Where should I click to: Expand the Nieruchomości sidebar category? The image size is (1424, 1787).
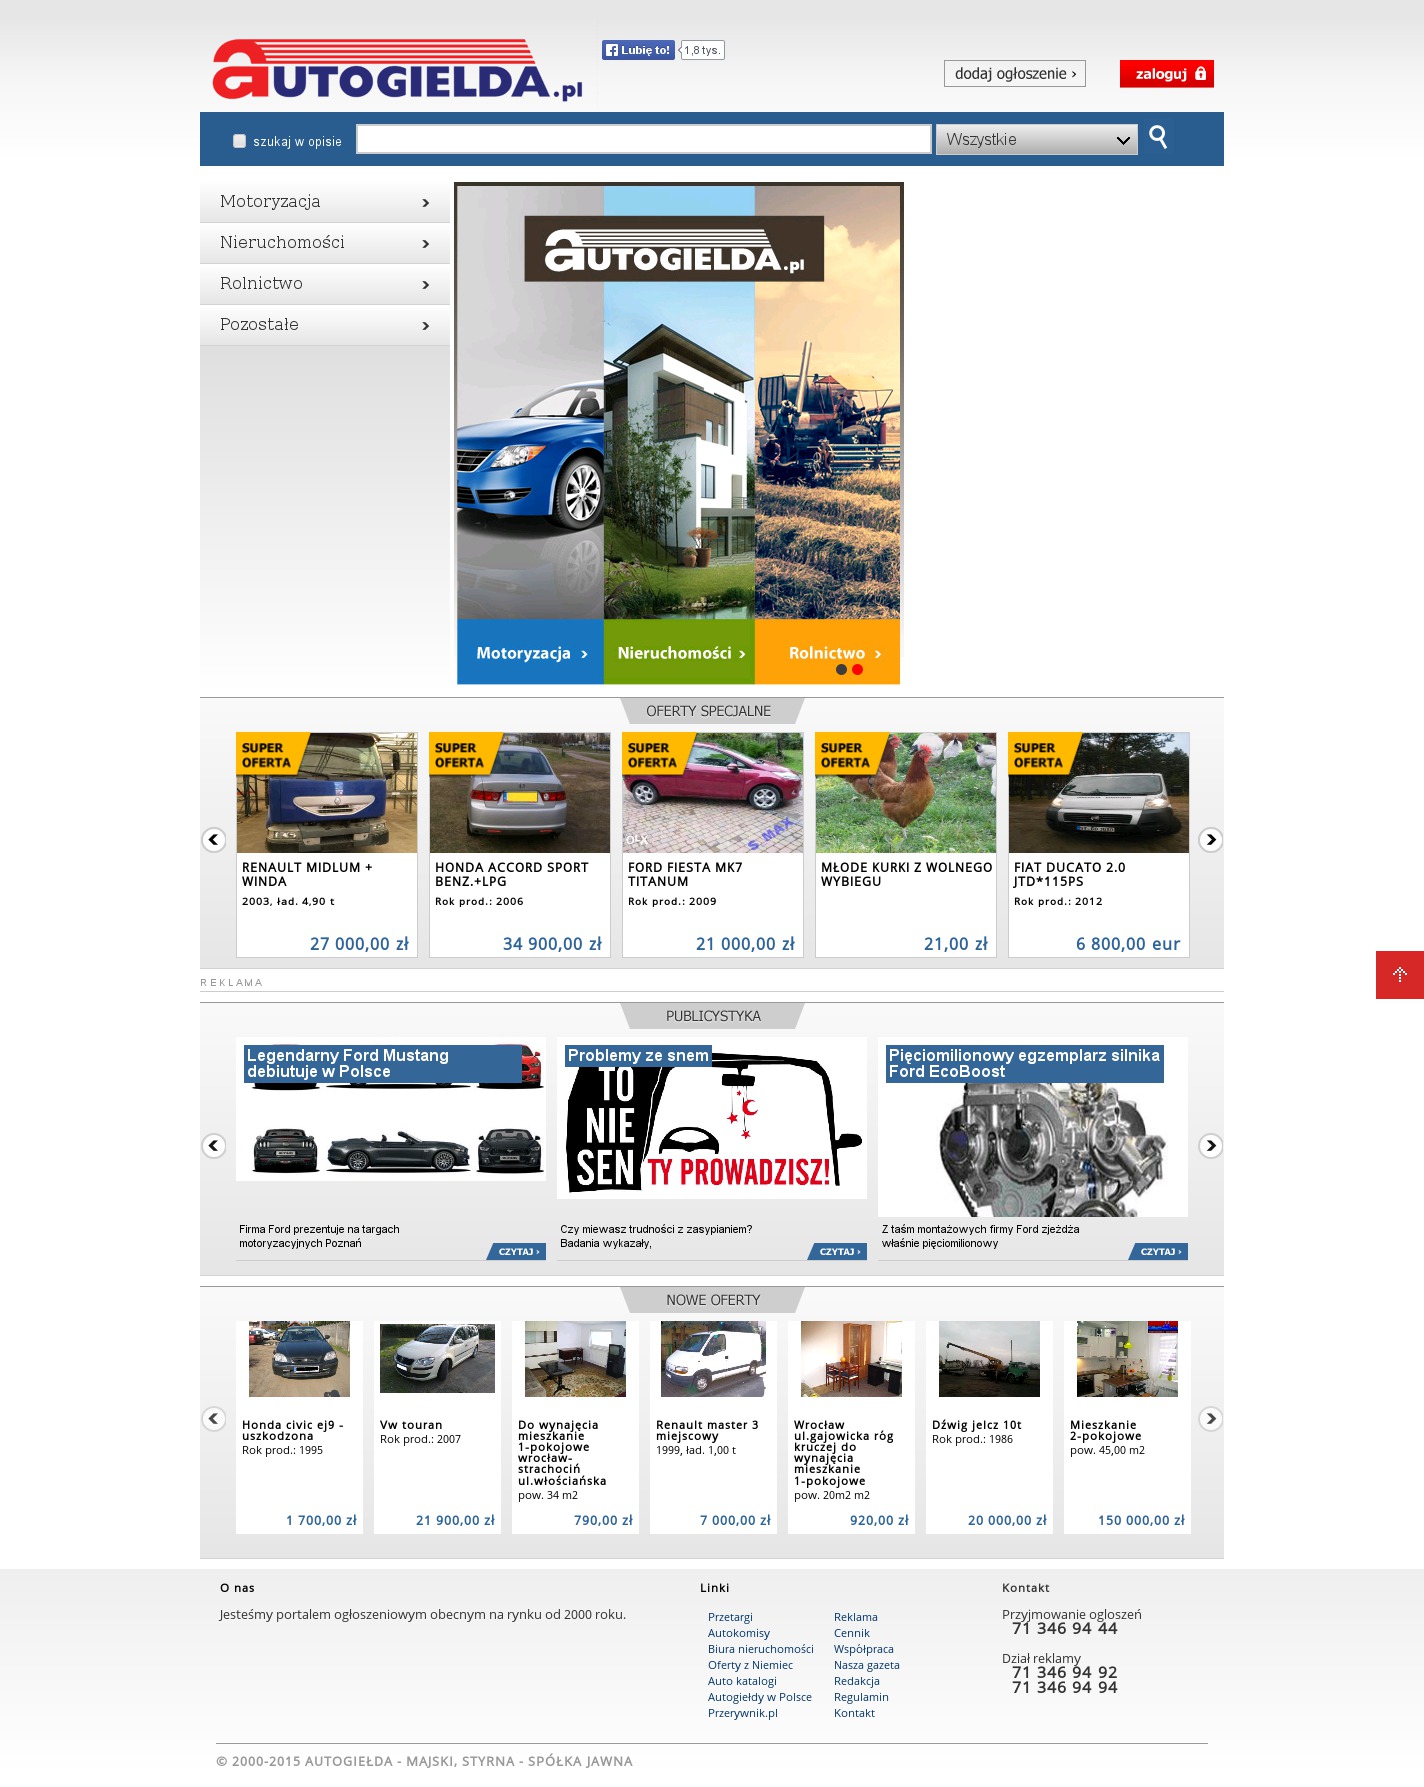point(324,243)
